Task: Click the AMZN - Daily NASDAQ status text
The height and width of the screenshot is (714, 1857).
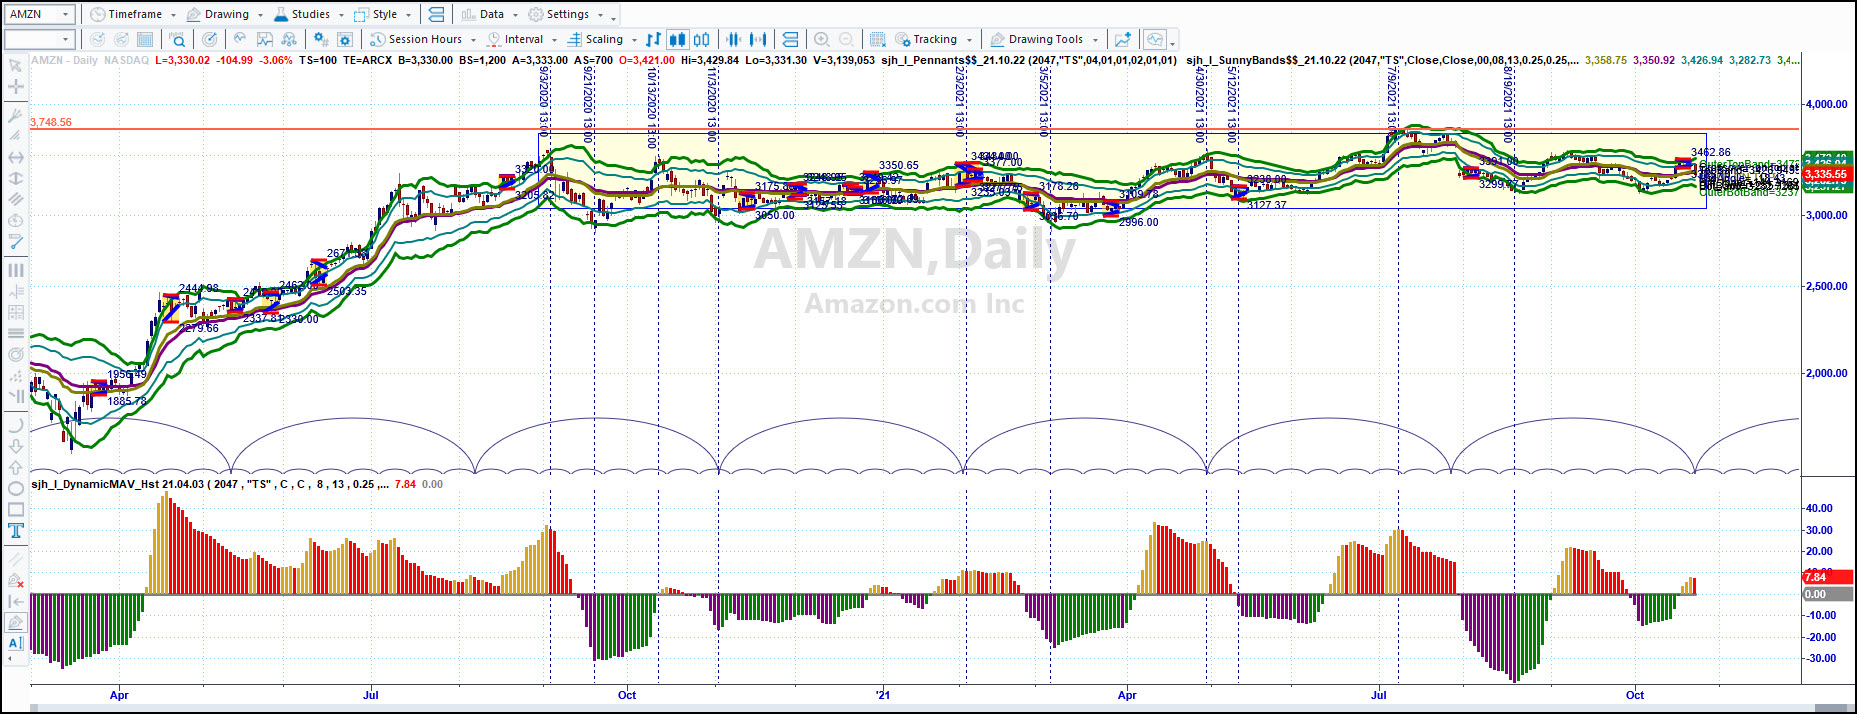Action: pos(90,60)
